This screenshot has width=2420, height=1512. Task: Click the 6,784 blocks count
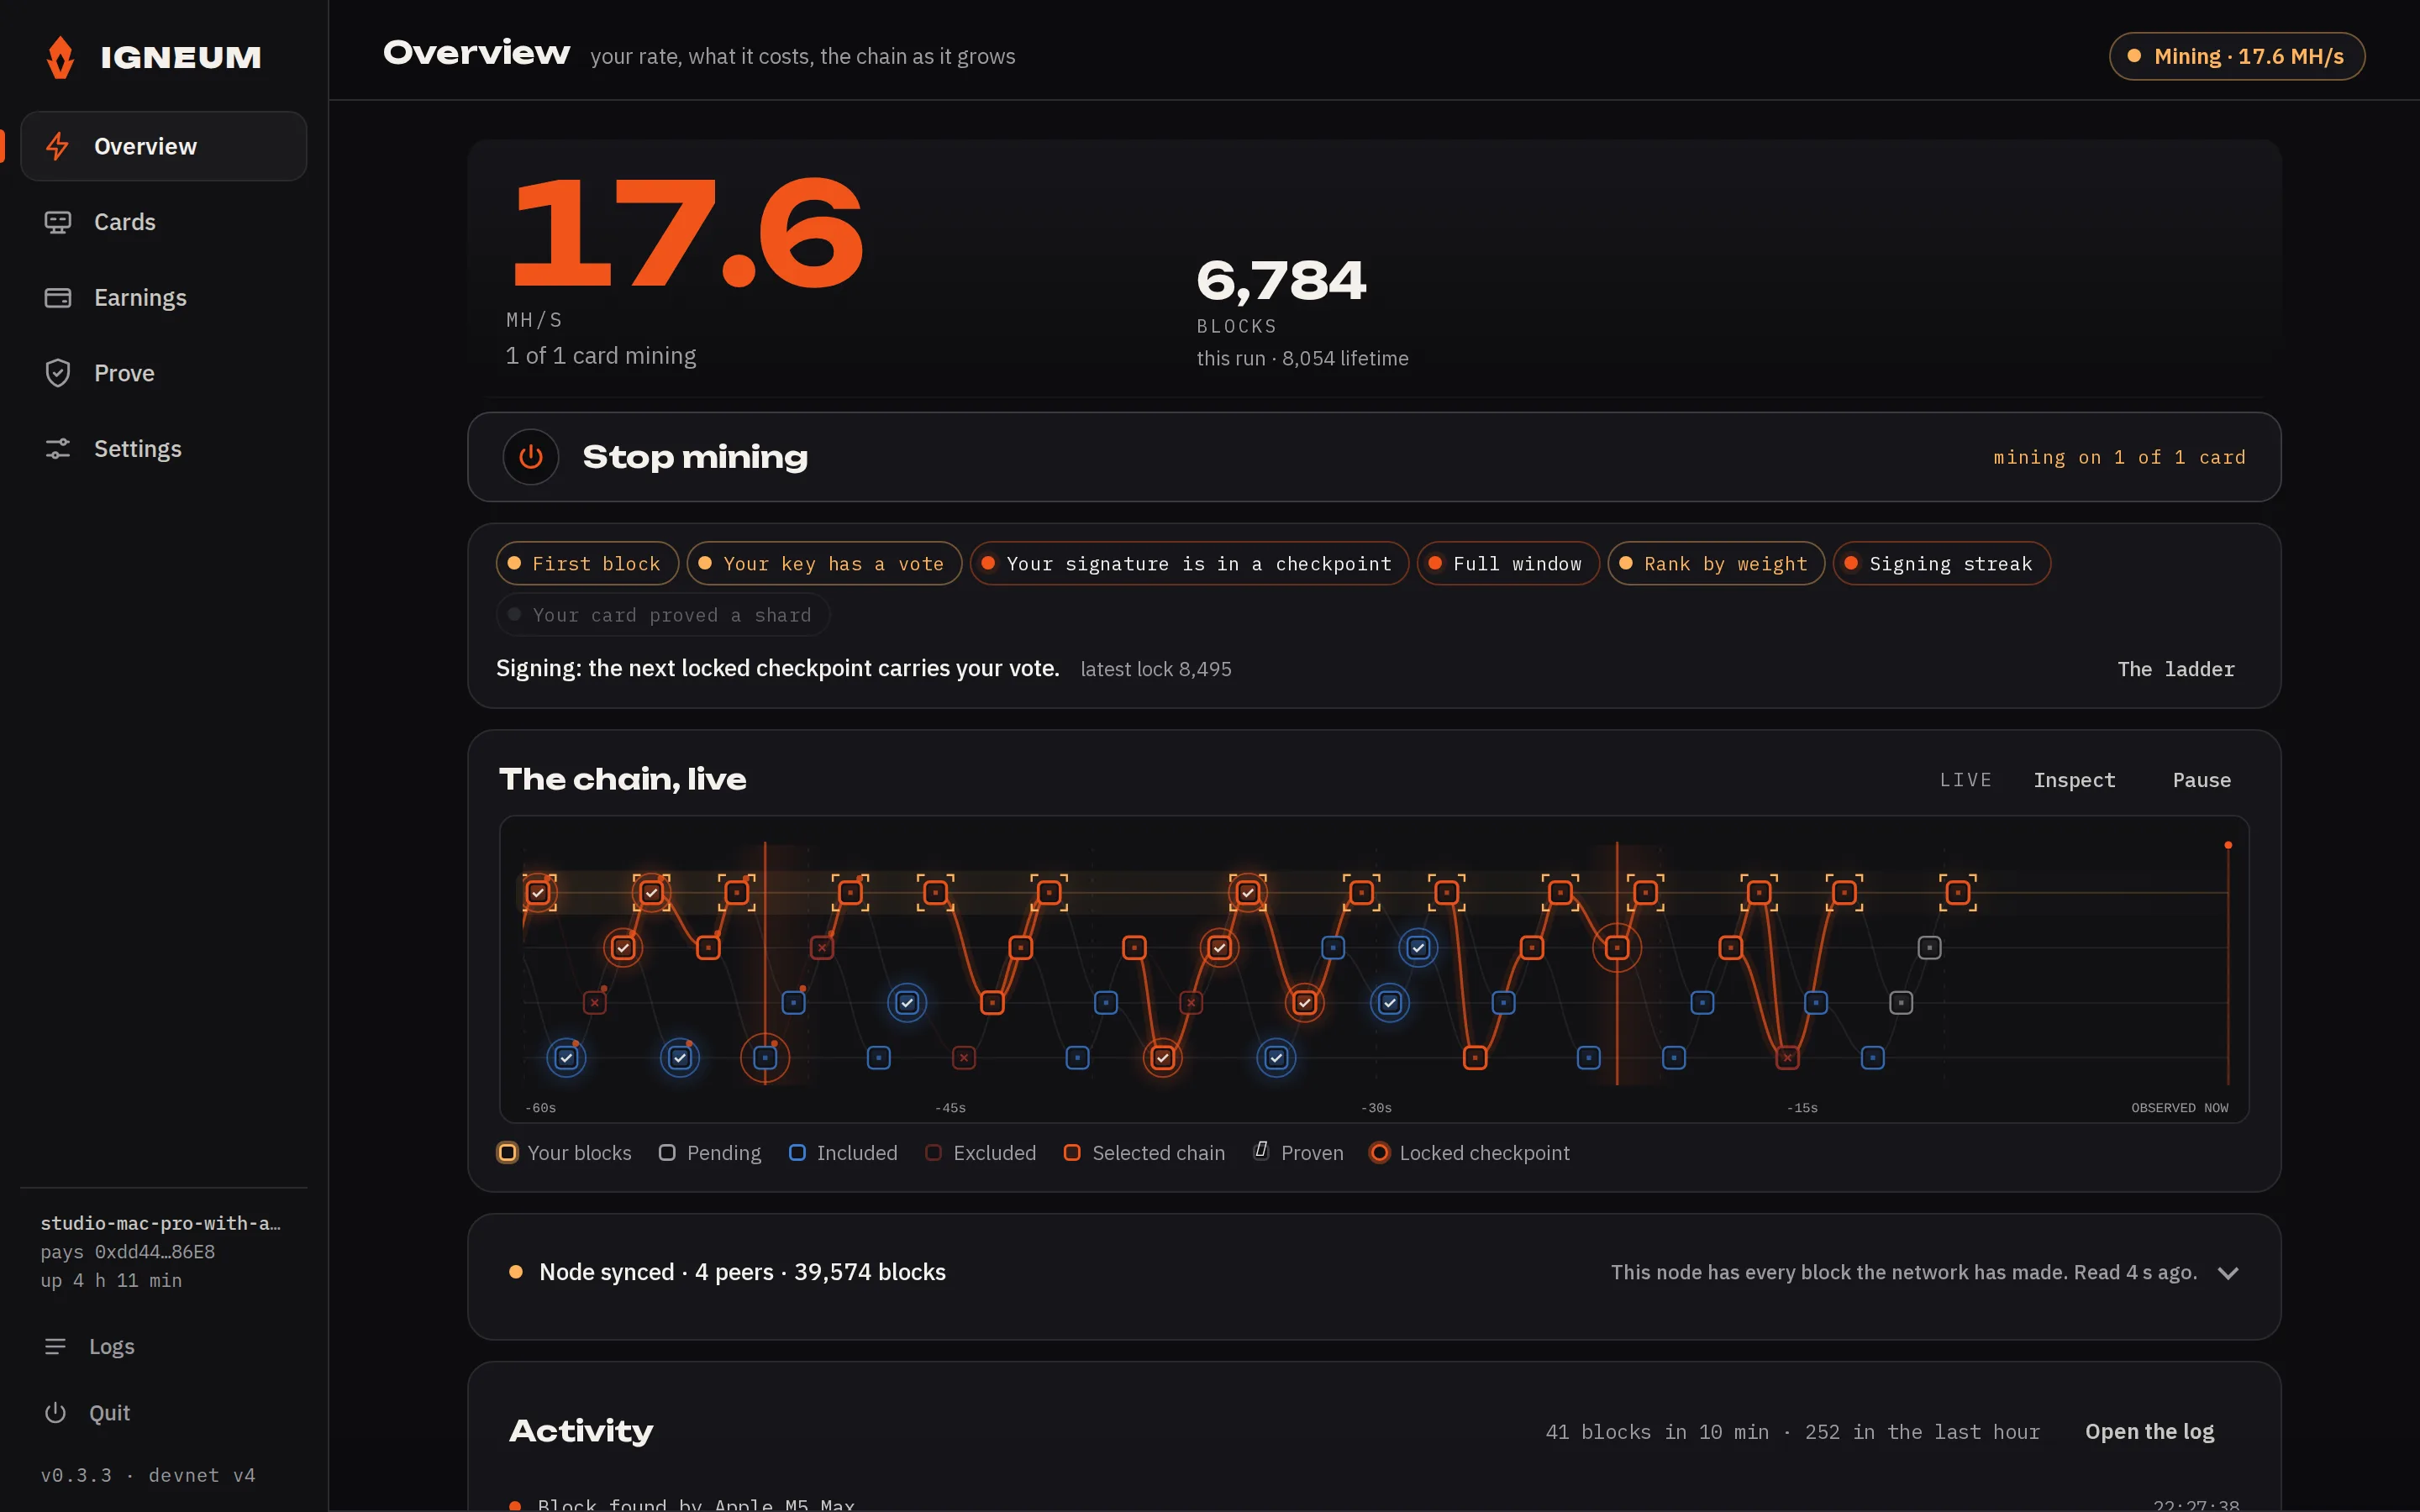pyautogui.click(x=1281, y=280)
